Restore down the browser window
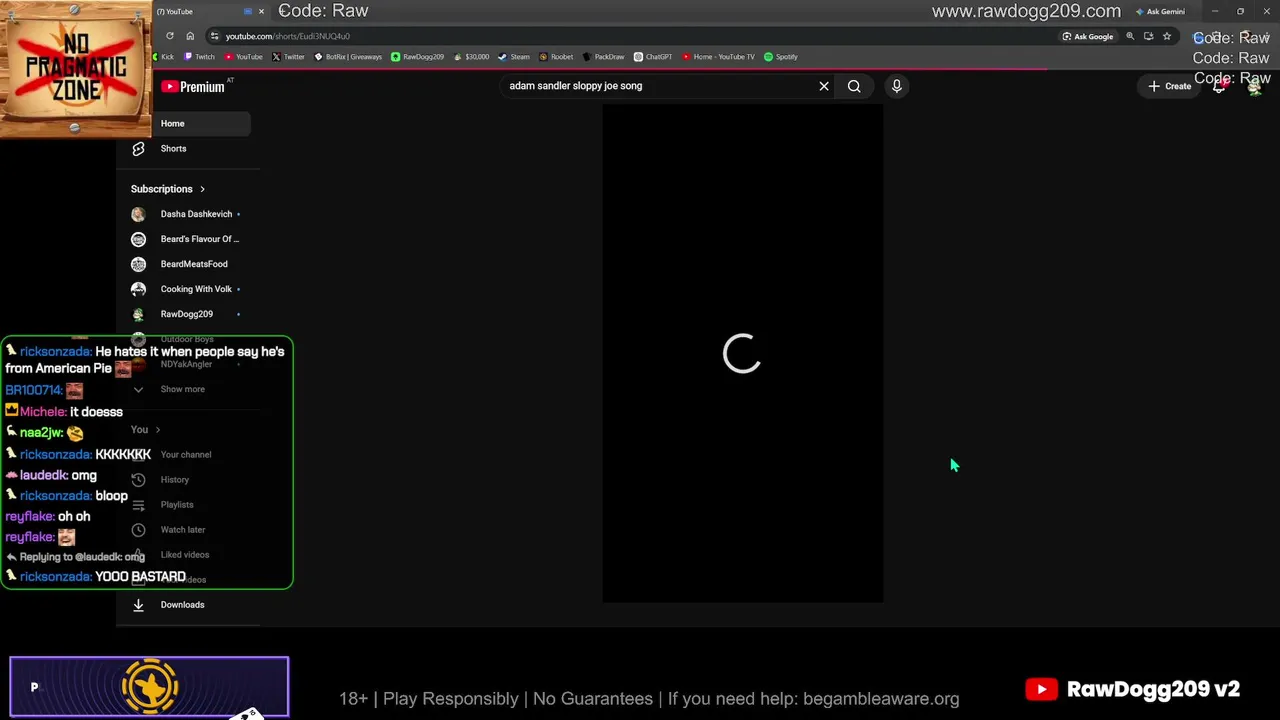The width and height of the screenshot is (1280, 720). (1241, 12)
